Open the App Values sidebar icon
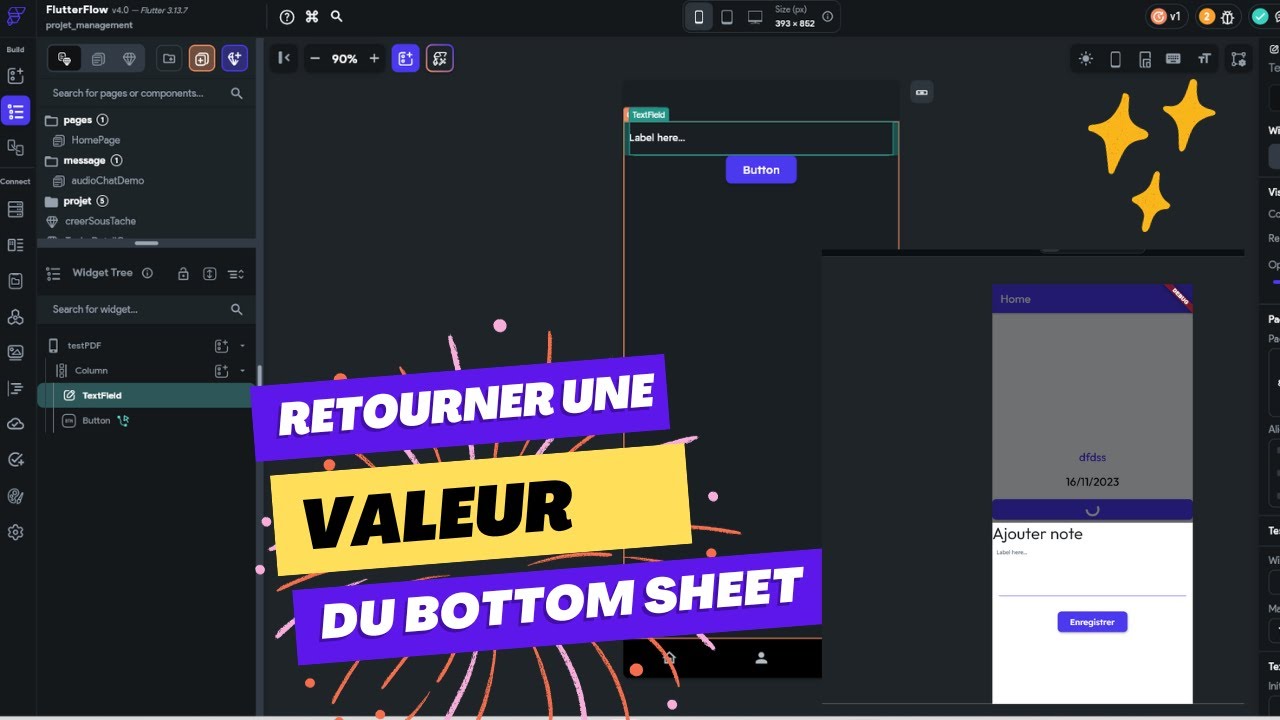The image size is (1280, 720). point(15,281)
